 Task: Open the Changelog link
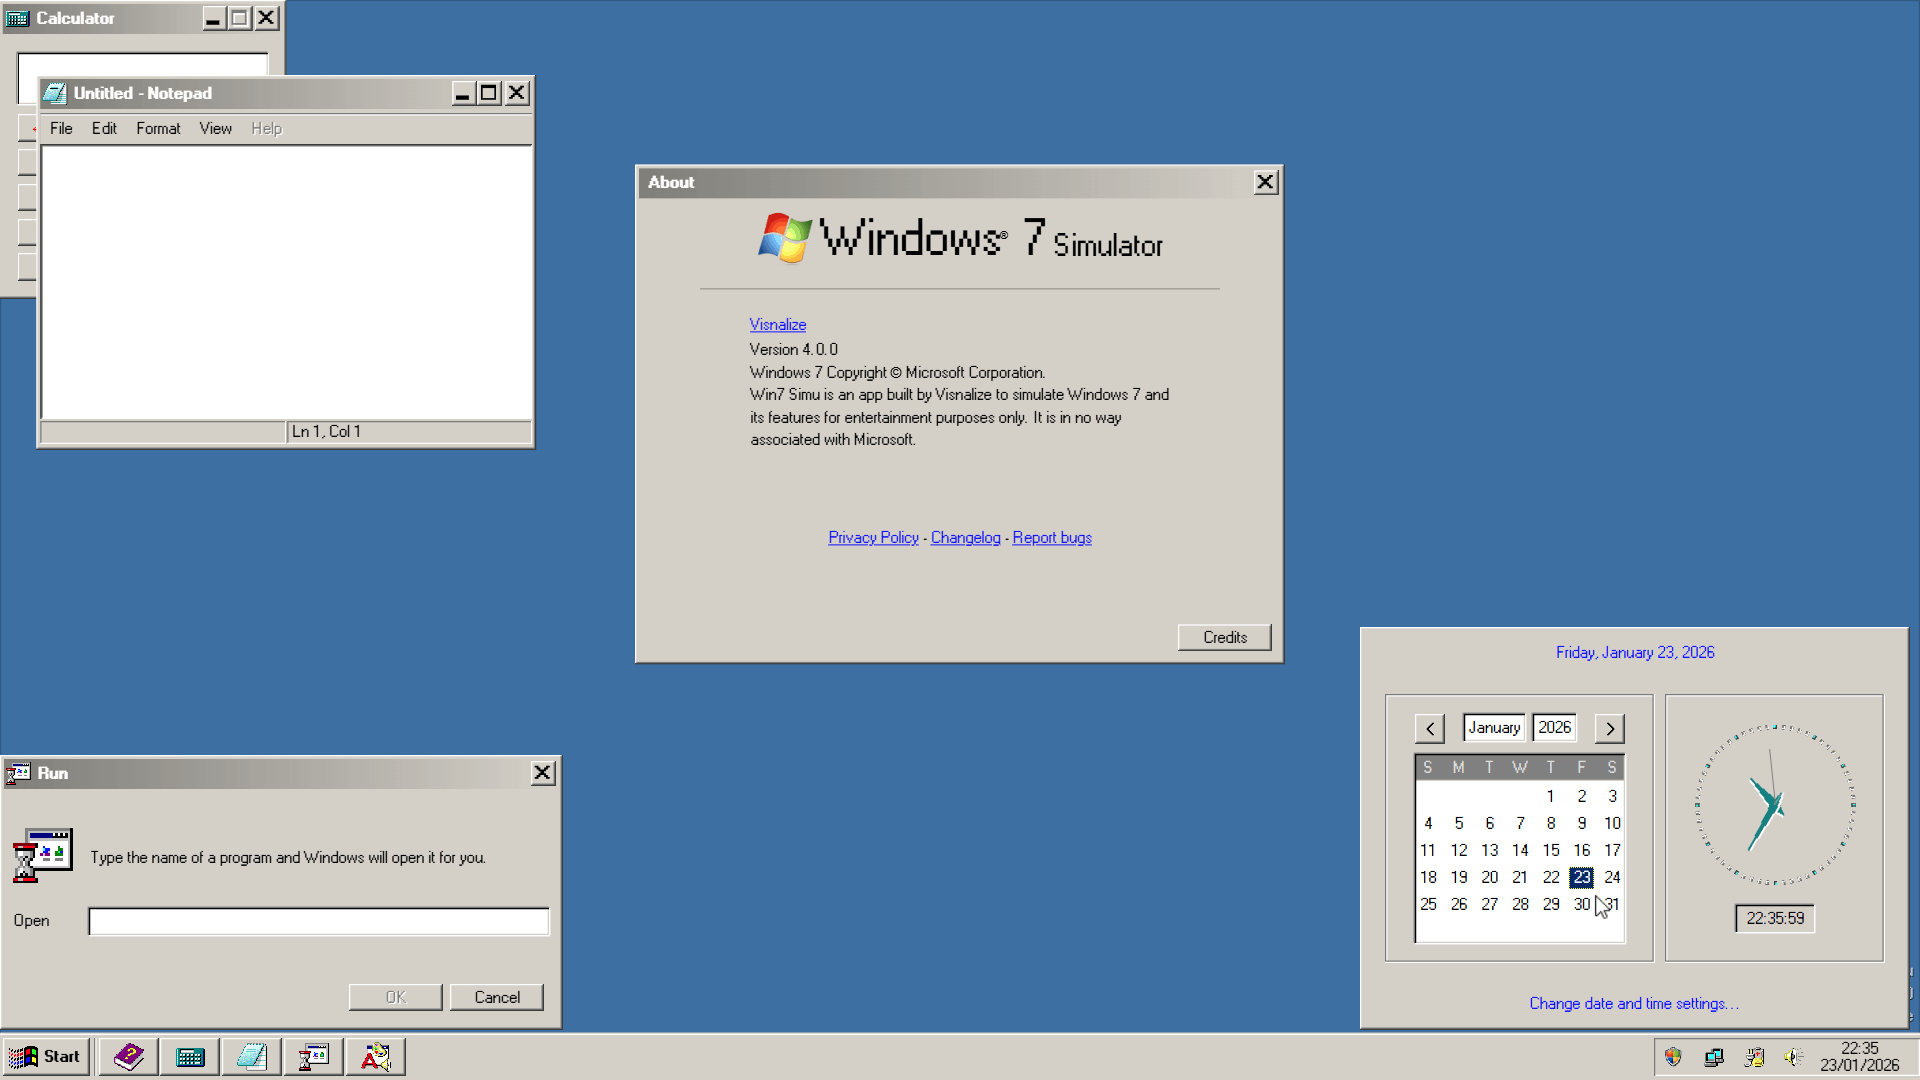click(x=965, y=538)
